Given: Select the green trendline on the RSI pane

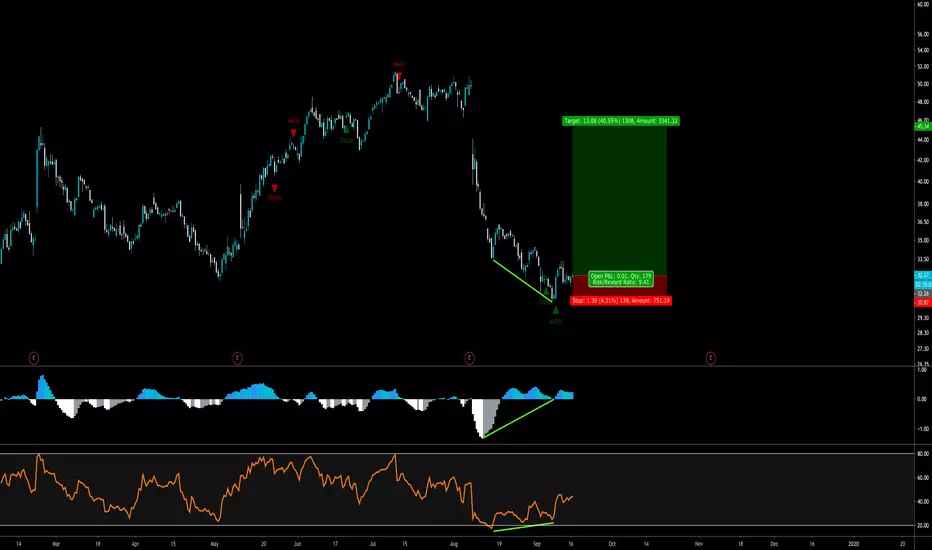Looking at the screenshot, I should click(523, 526).
